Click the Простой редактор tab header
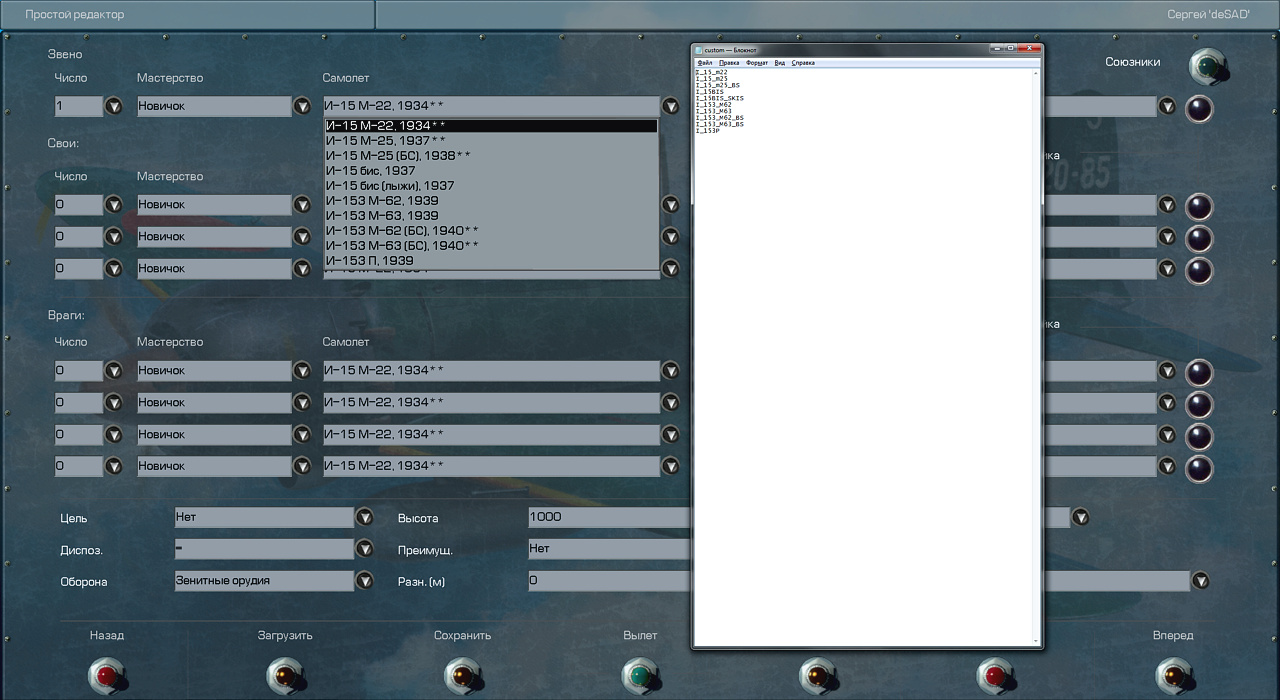The image size is (1280, 700). click(187, 15)
